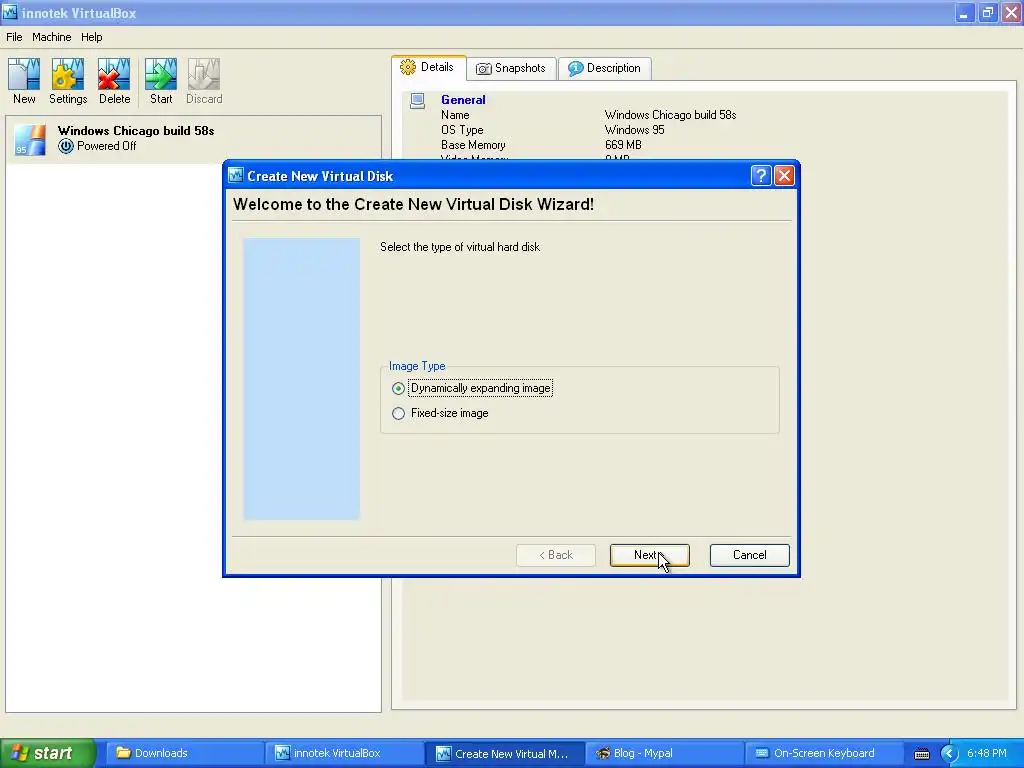
Task: Open the Windows start menu
Action: tap(47, 753)
